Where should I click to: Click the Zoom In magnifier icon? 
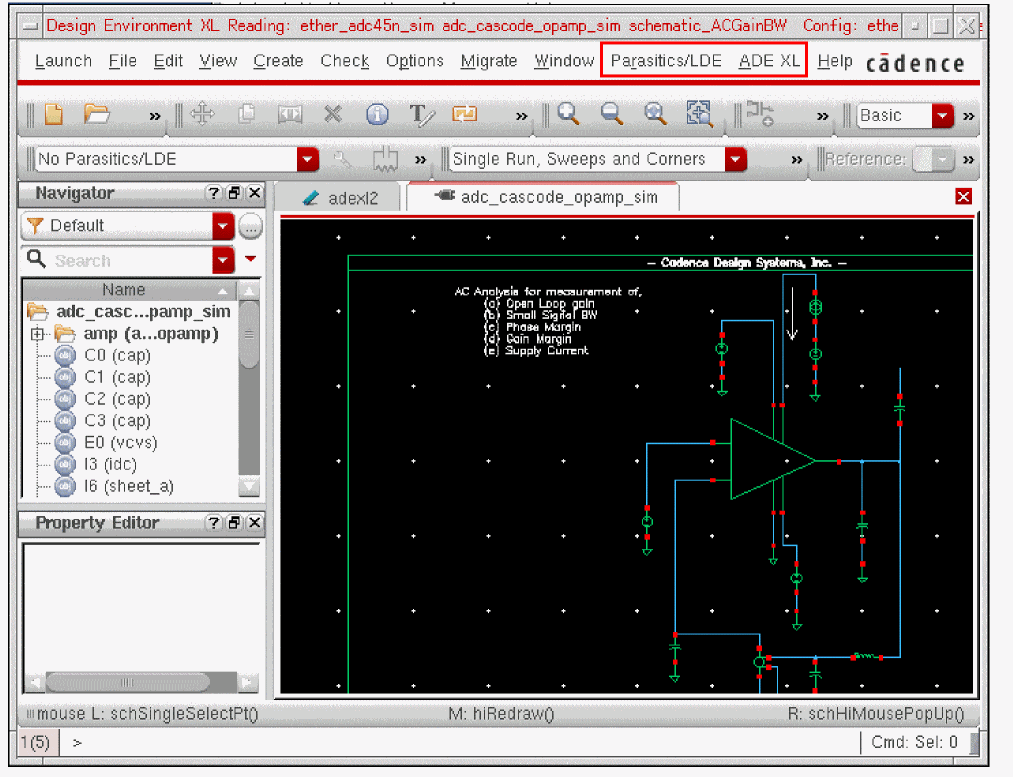coord(569,114)
